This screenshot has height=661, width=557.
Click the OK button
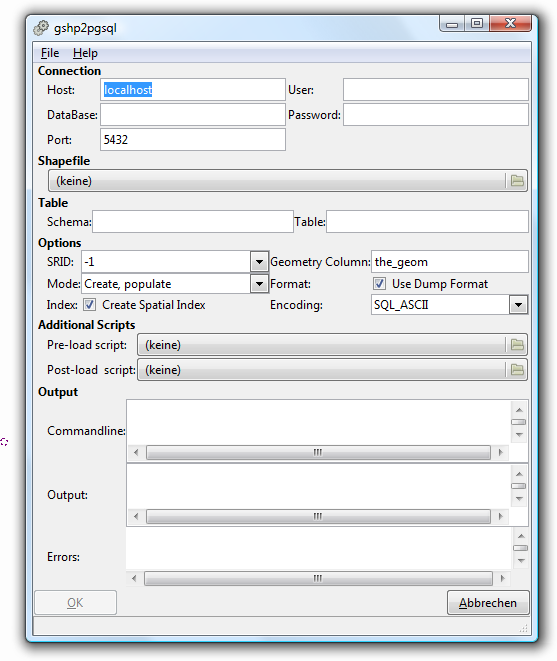click(75, 602)
